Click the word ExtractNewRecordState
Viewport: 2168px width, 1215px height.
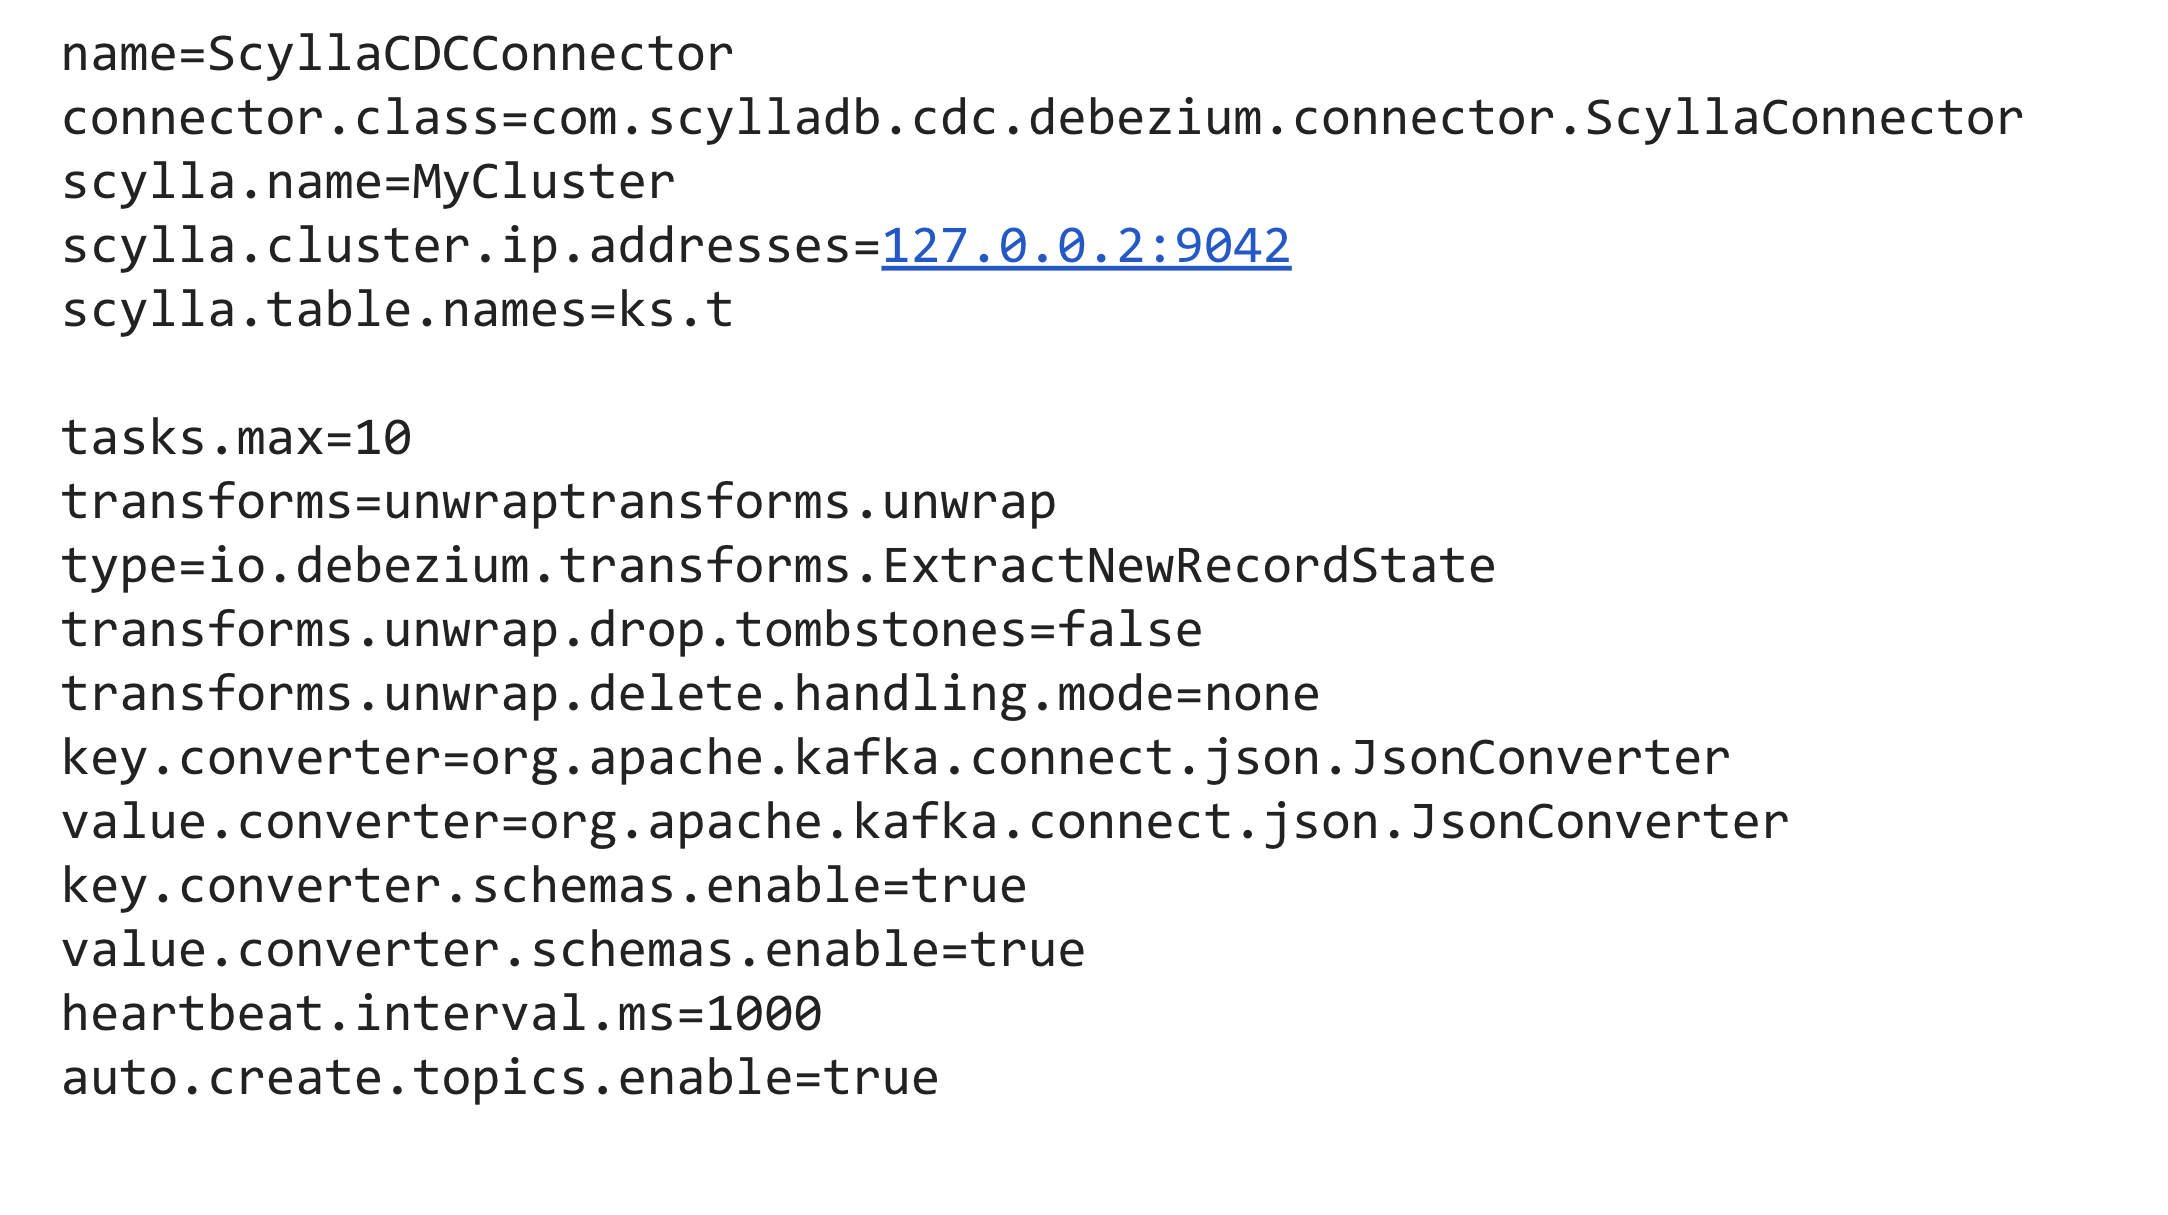click(x=1189, y=566)
